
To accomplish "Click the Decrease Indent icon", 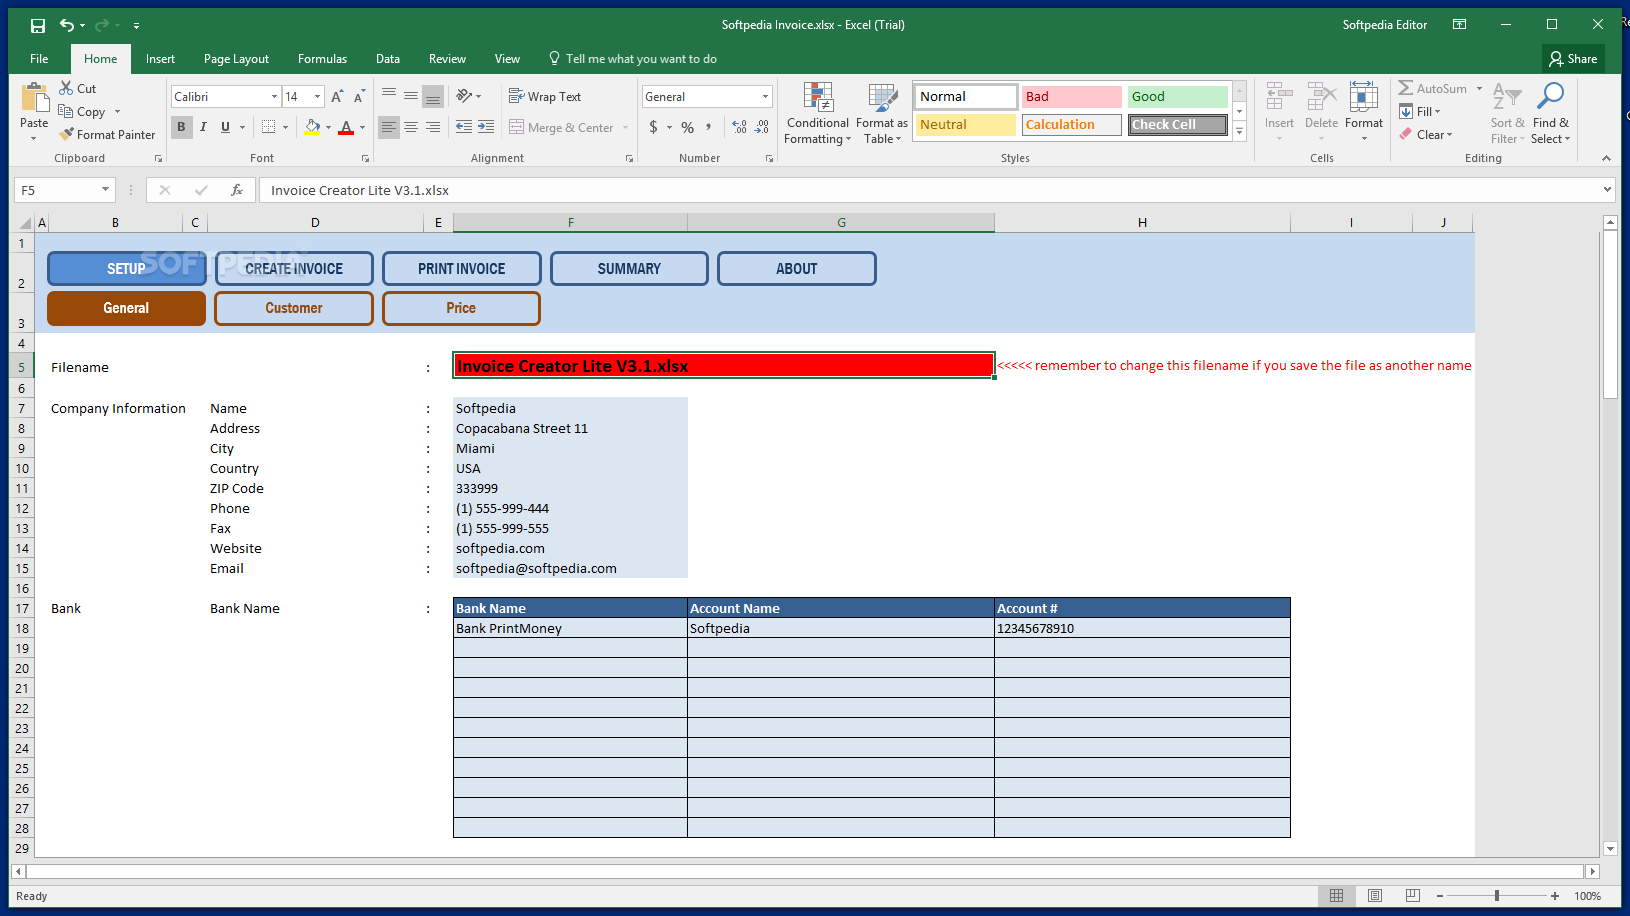I will tap(464, 127).
